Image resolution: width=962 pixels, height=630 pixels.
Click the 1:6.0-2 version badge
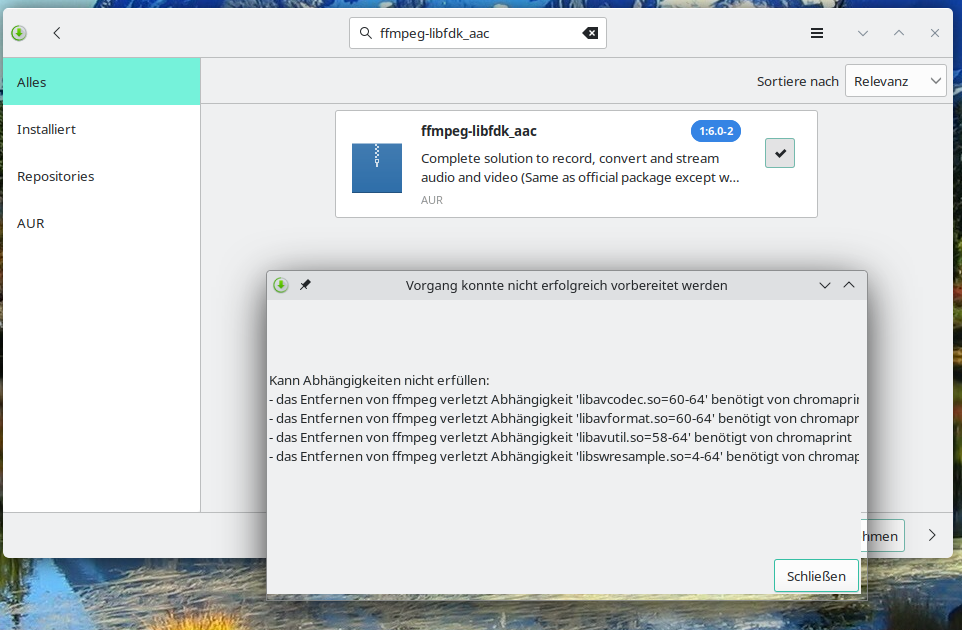(x=716, y=131)
